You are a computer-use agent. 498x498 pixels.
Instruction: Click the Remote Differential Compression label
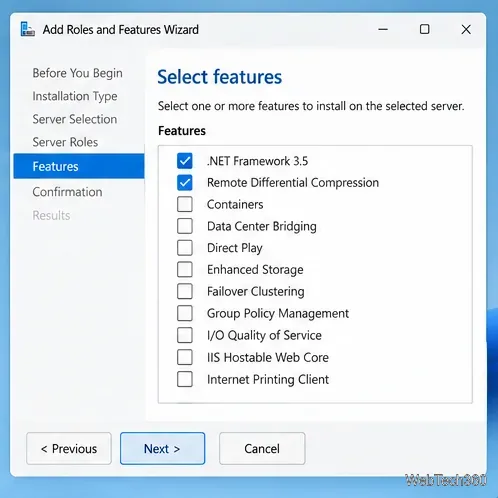(x=293, y=183)
